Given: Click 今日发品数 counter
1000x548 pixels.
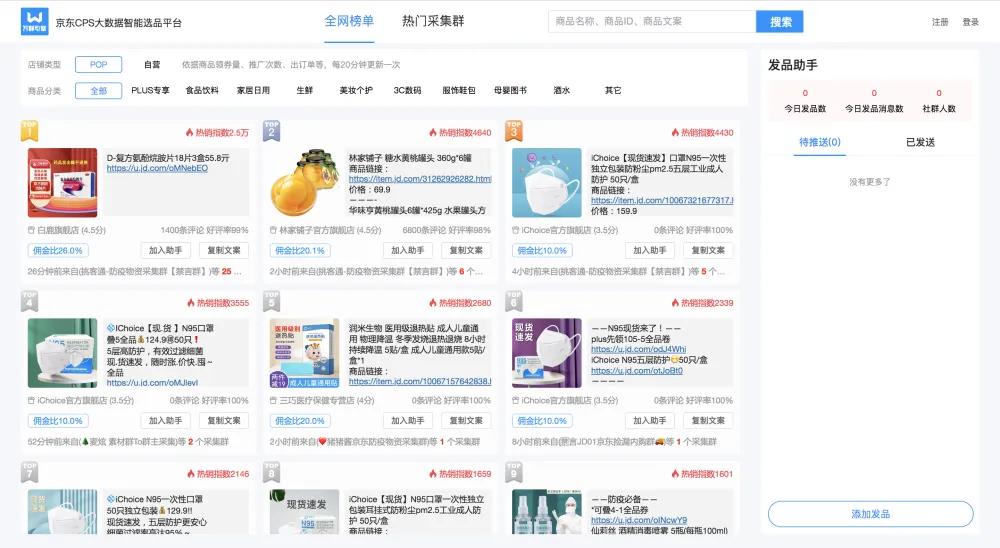Looking at the screenshot, I should pyautogui.click(x=805, y=101).
